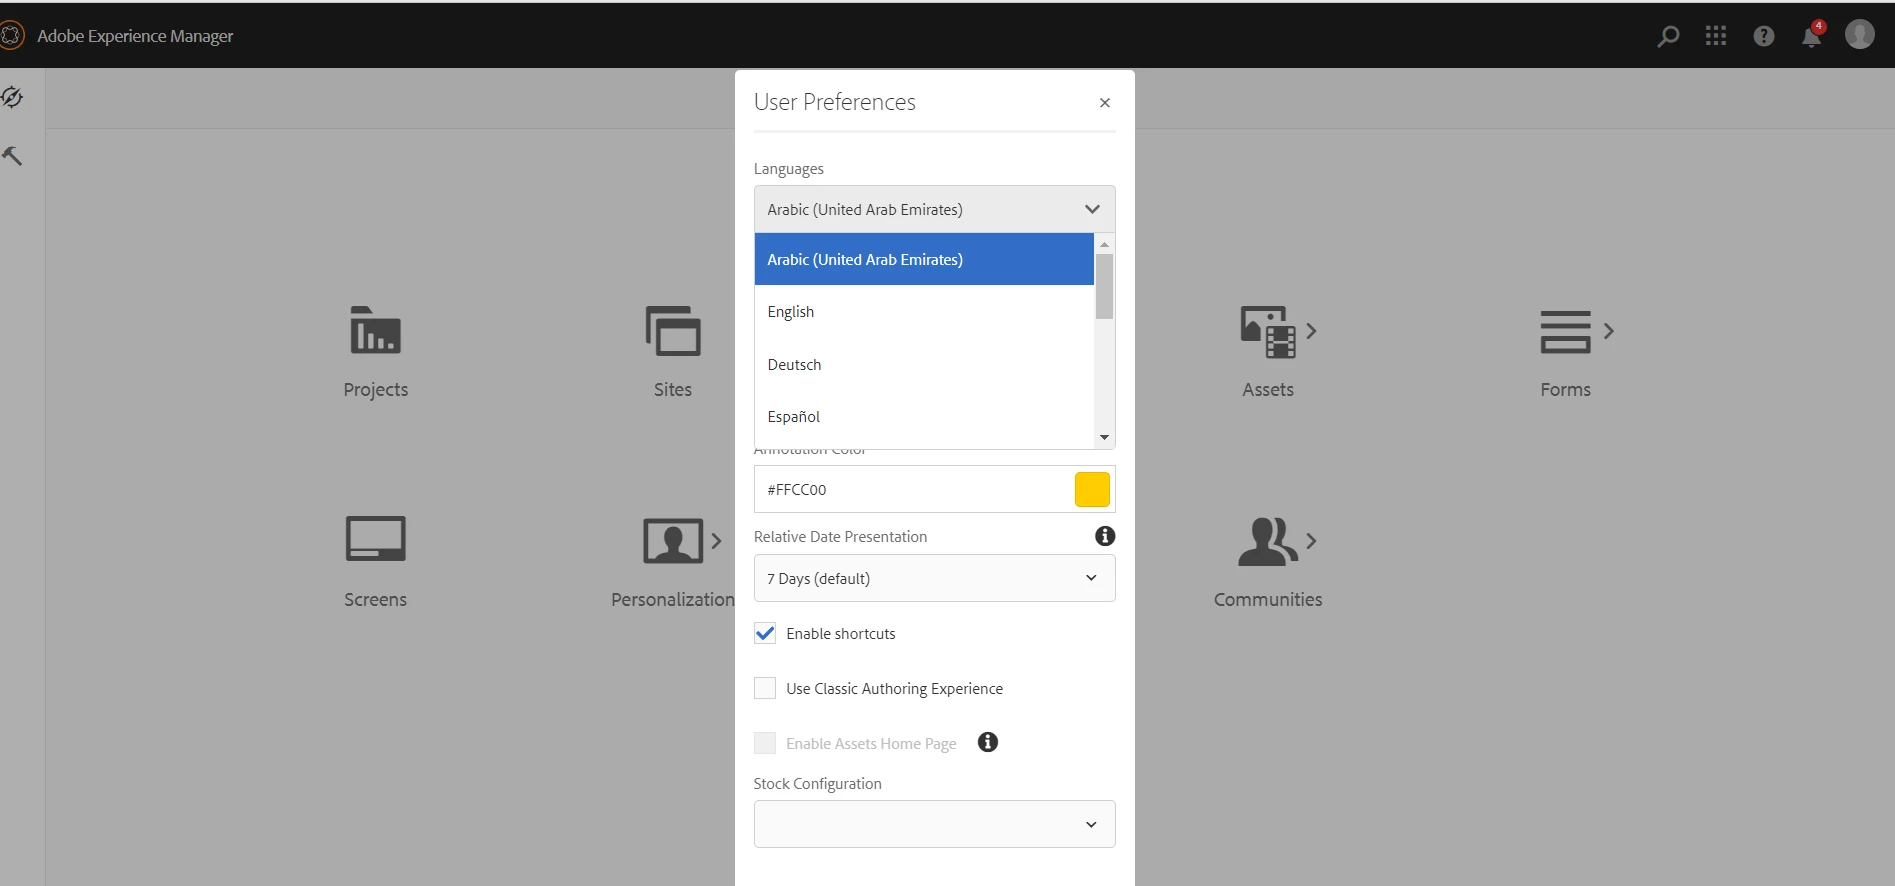Open the Relative Date Presentation dropdown
Image resolution: width=1895 pixels, height=886 pixels.
tap(934, 578)
